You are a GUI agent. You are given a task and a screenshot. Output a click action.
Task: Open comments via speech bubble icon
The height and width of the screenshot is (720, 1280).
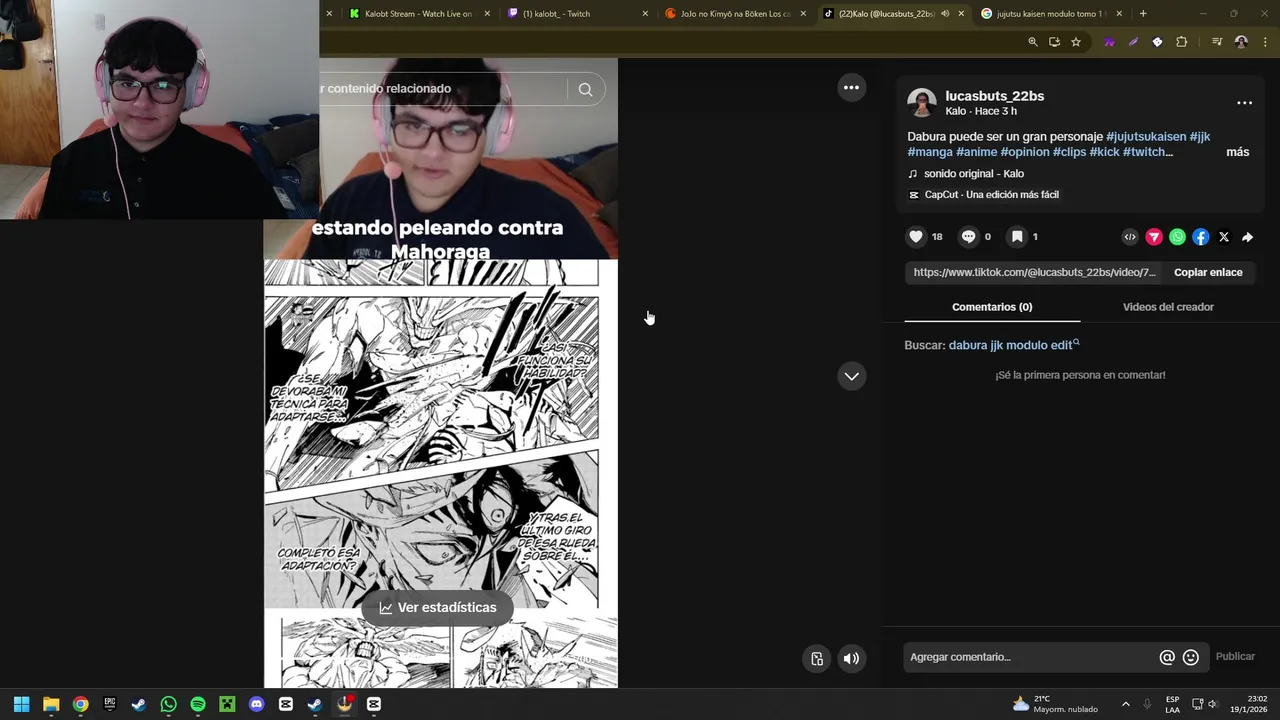point(968,237)
